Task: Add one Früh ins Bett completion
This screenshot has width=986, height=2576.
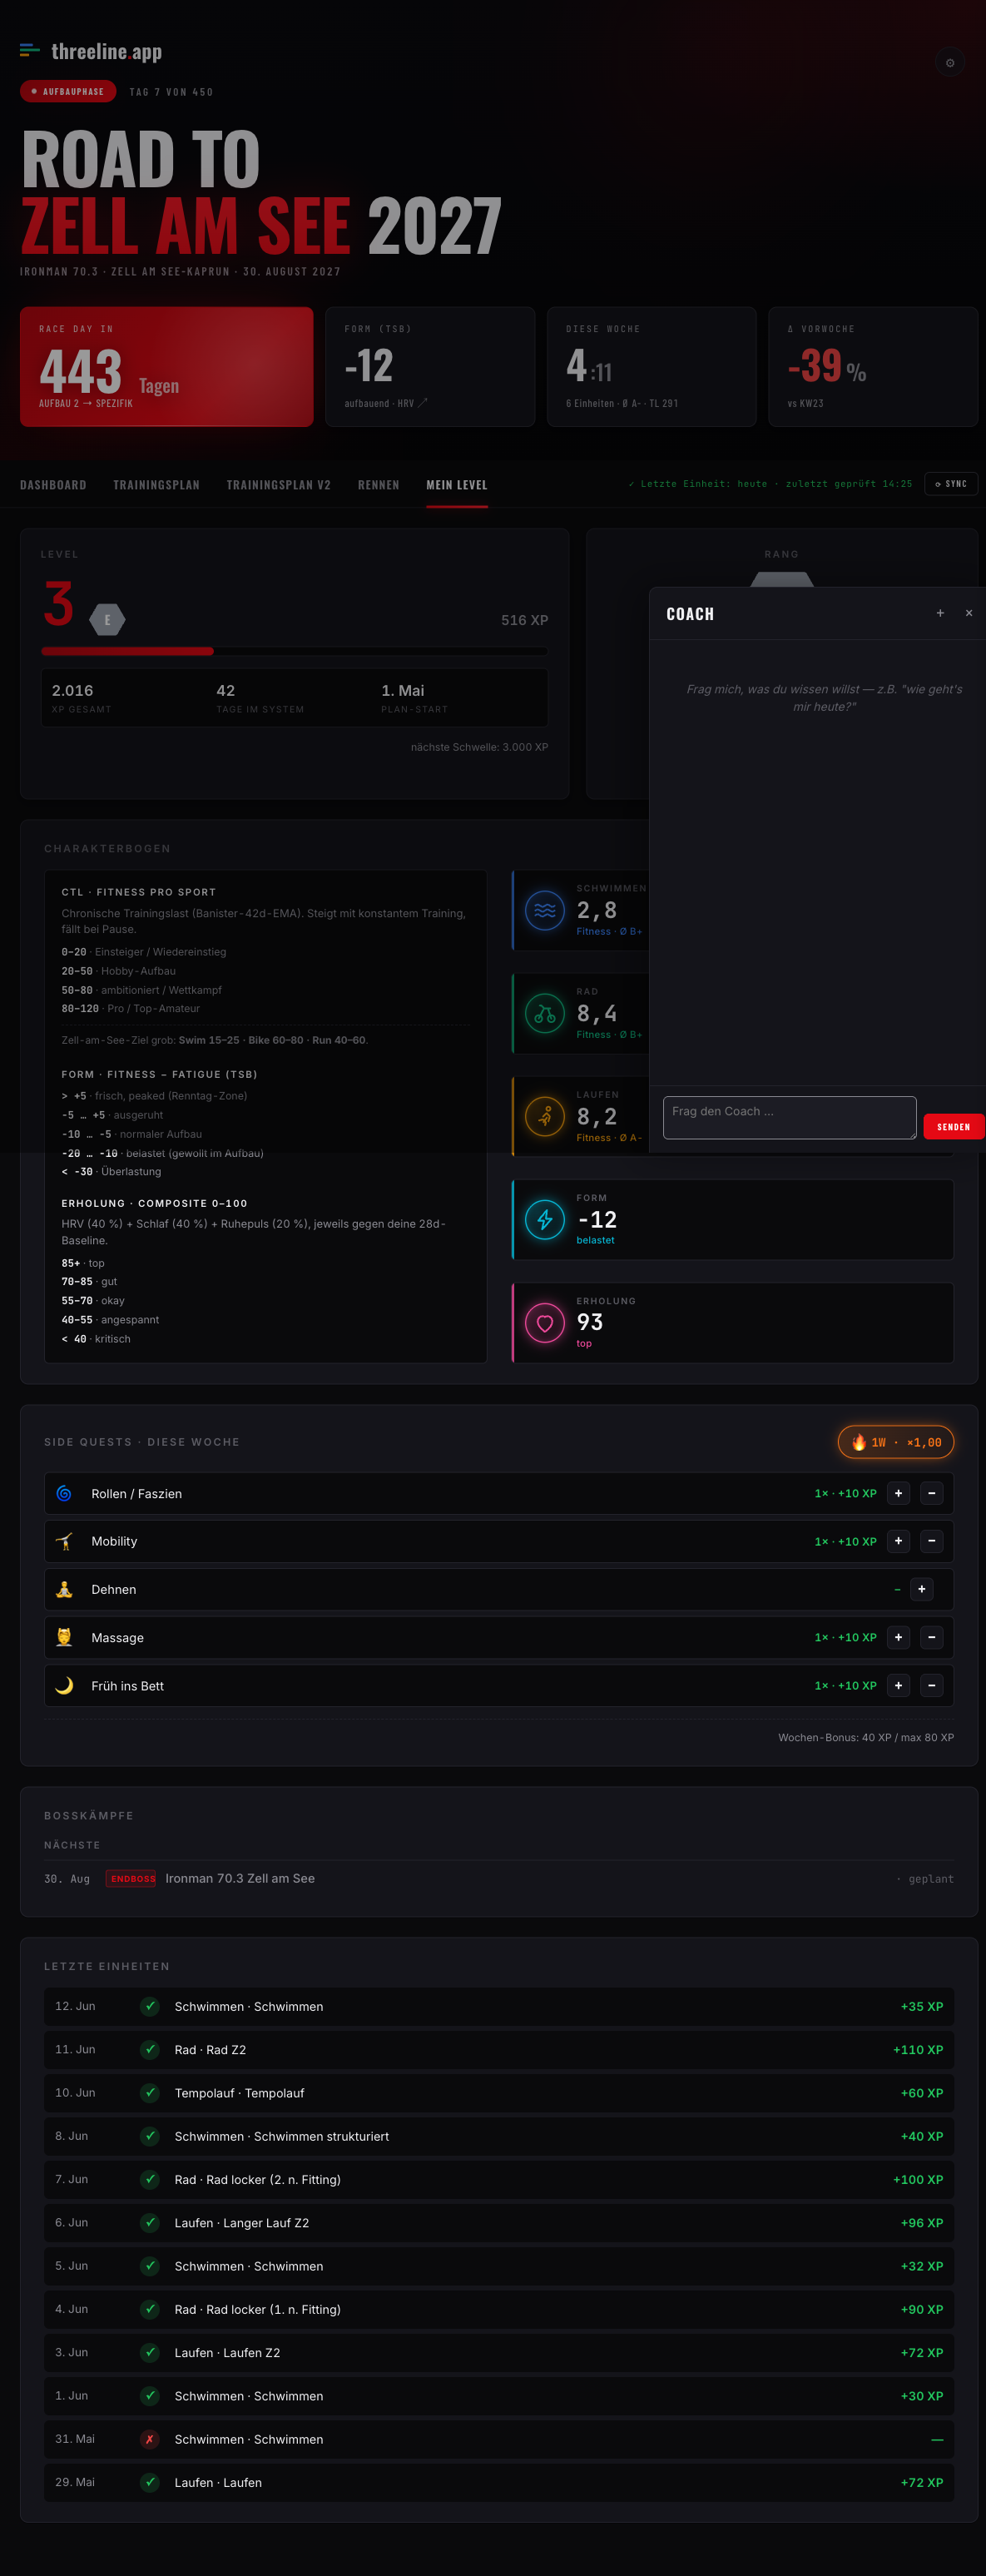Action: point(898,1685)
